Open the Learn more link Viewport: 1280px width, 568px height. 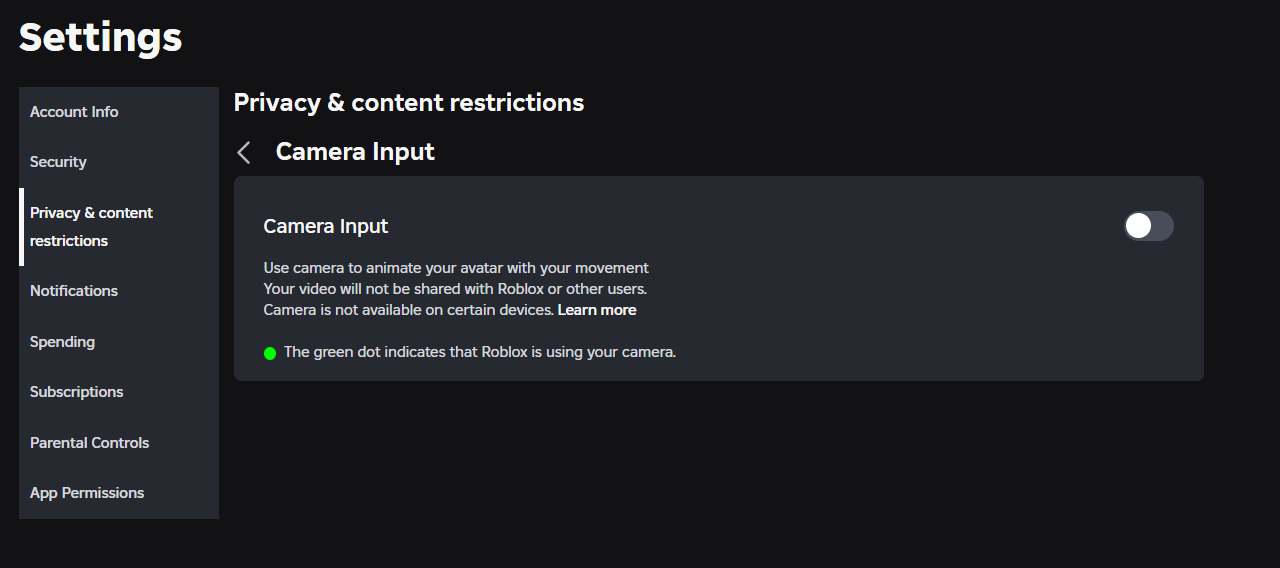(597, 310)
